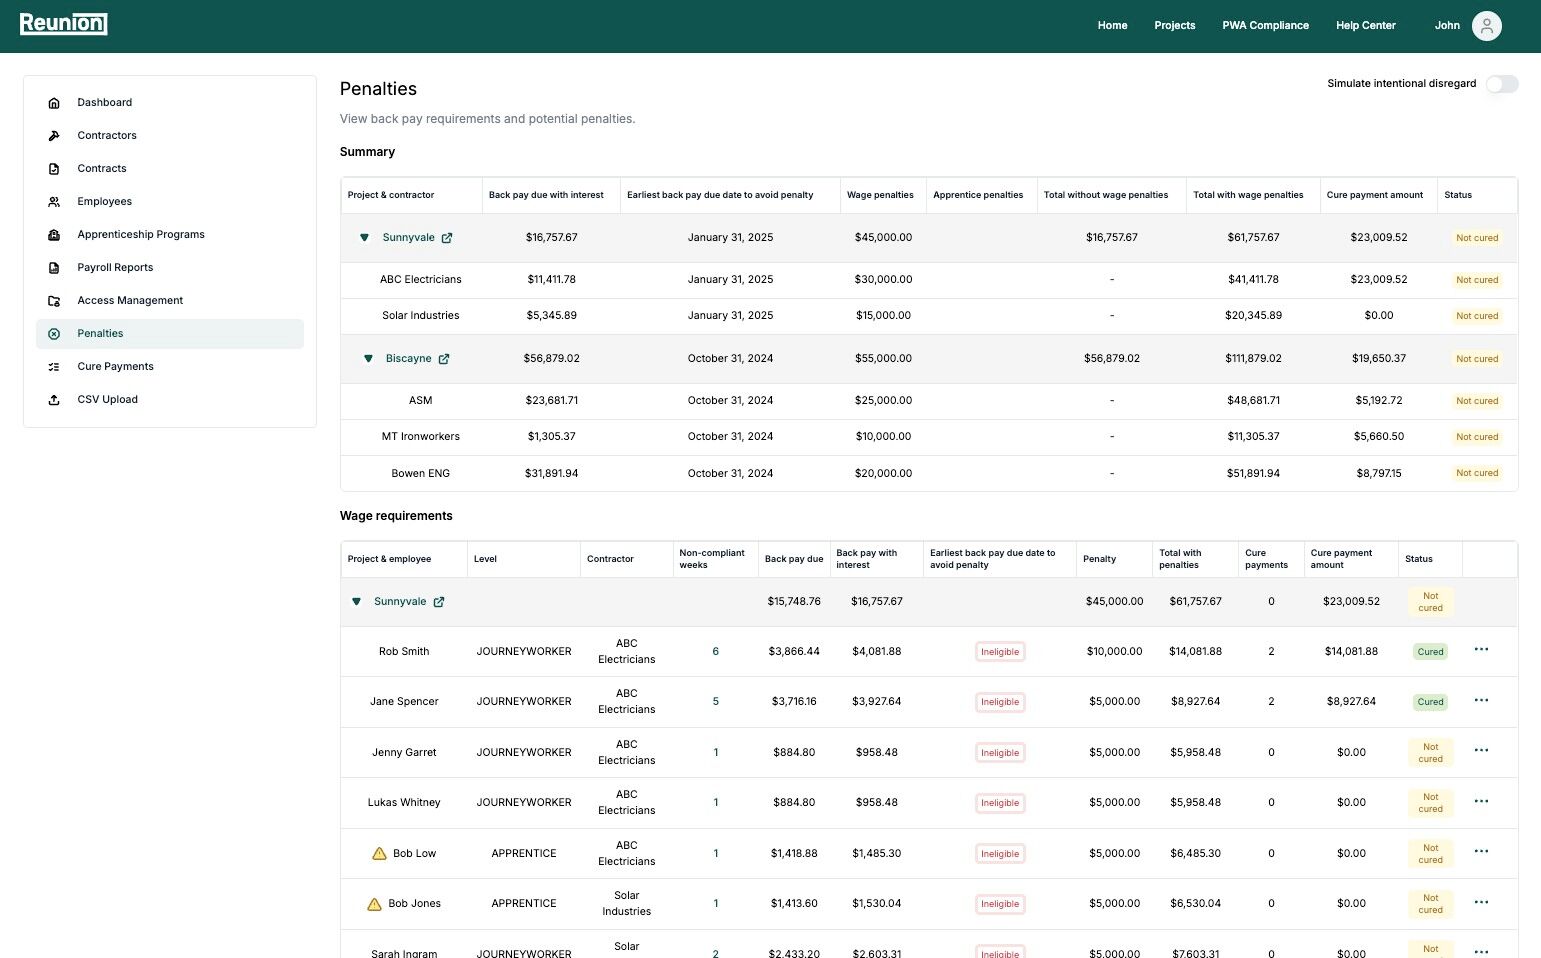Open the three-dot menu for Jenny Garret
This screenshot has height=958, width=1541.
pos(1481,751)
